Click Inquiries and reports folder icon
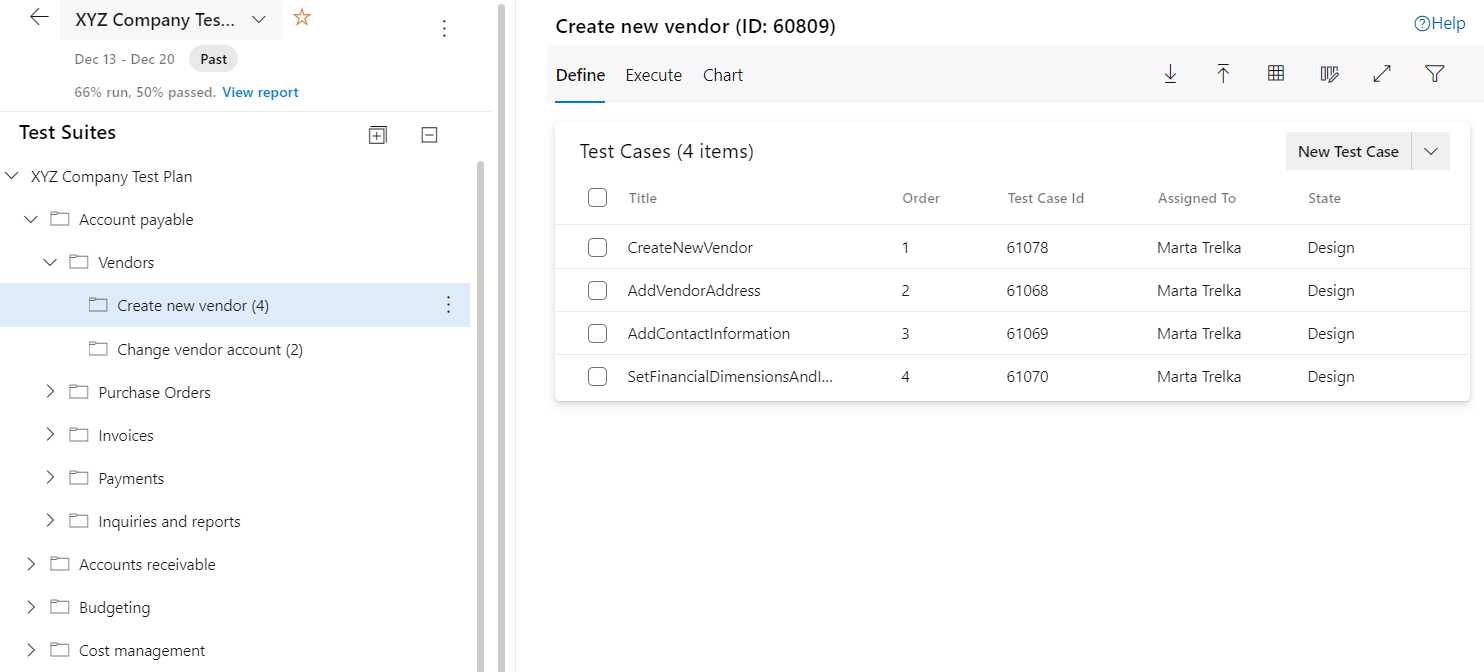This screenshot has height=672, width=1484. (79, 521)
